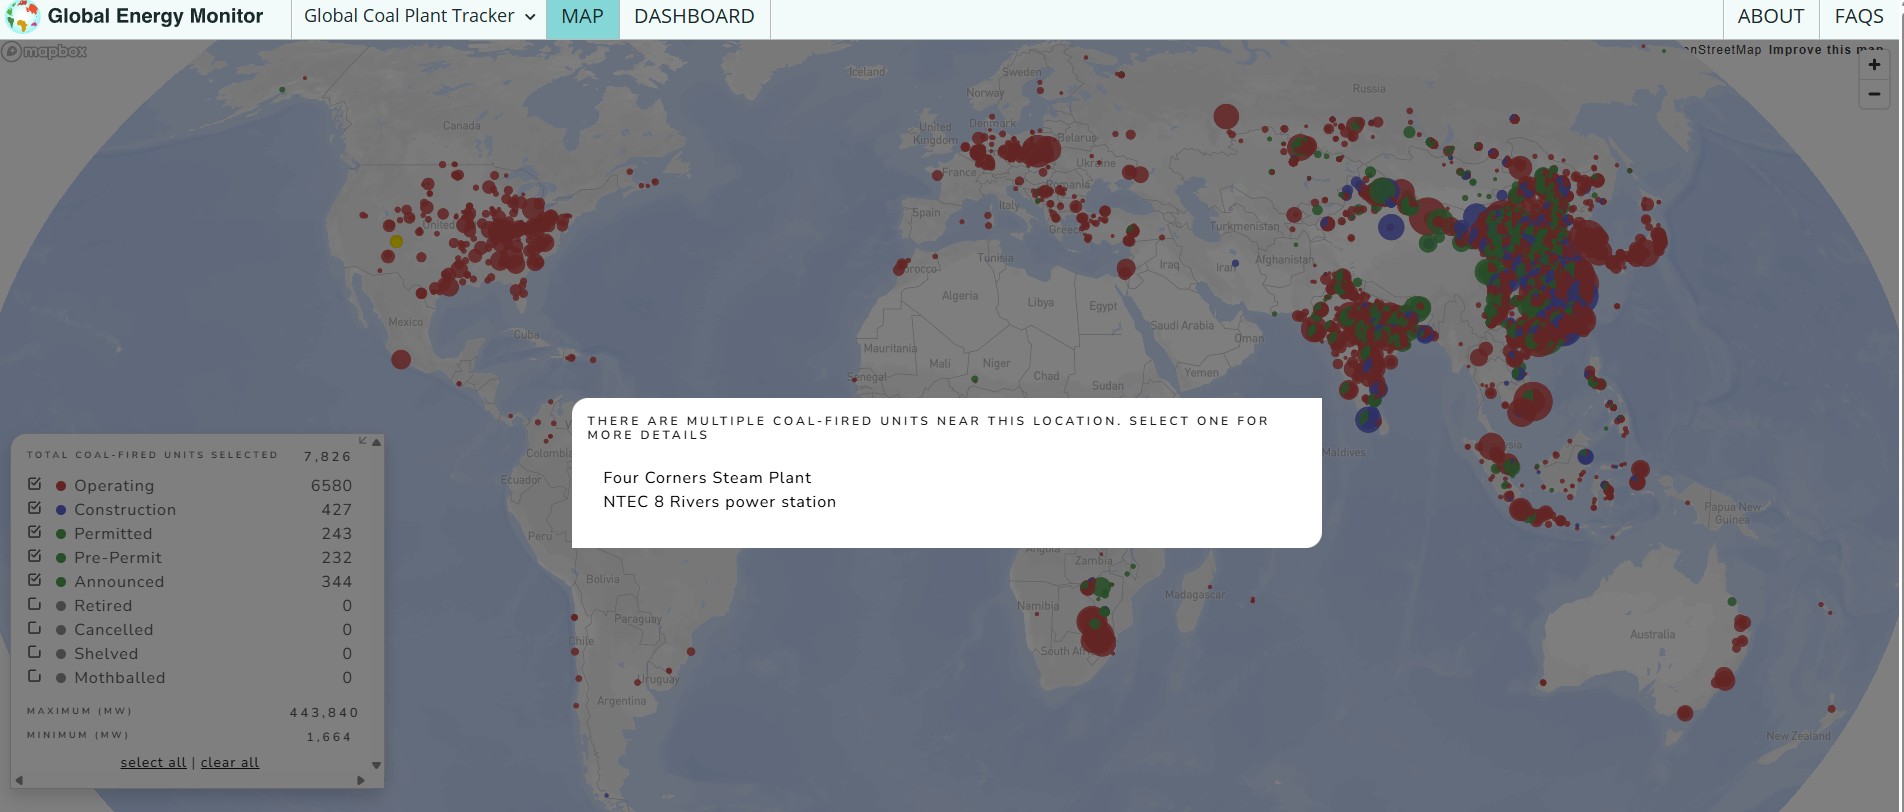Open the Global Coal Plant Tracker dropdown
1904x812 pixels.
419,17
